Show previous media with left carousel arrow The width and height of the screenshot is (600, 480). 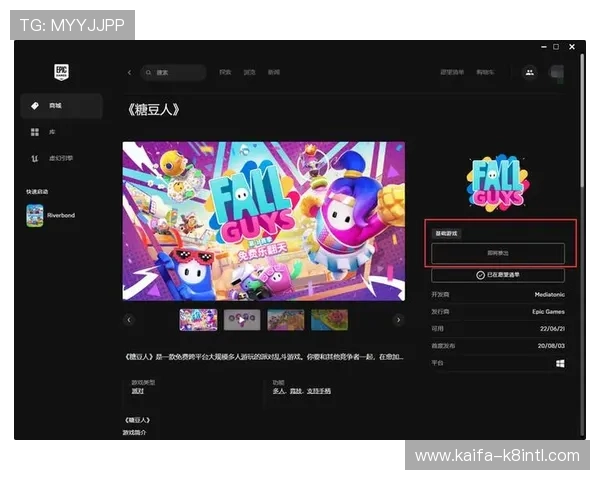(x=129, y=320)
